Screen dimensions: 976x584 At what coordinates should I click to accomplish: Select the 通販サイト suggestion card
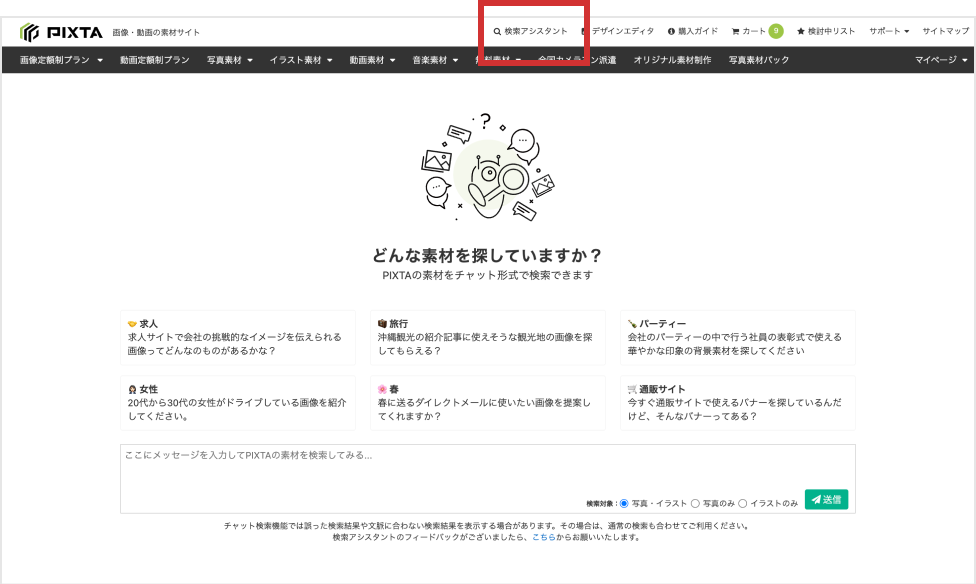pos(738,403)
